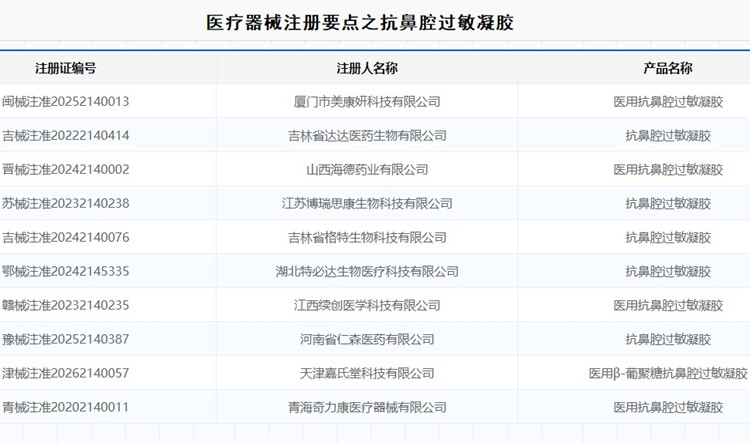Viewport: 750px width, 443px height.
Task: Click product name in 湖北特必达 row
Action: coord(668,271)
